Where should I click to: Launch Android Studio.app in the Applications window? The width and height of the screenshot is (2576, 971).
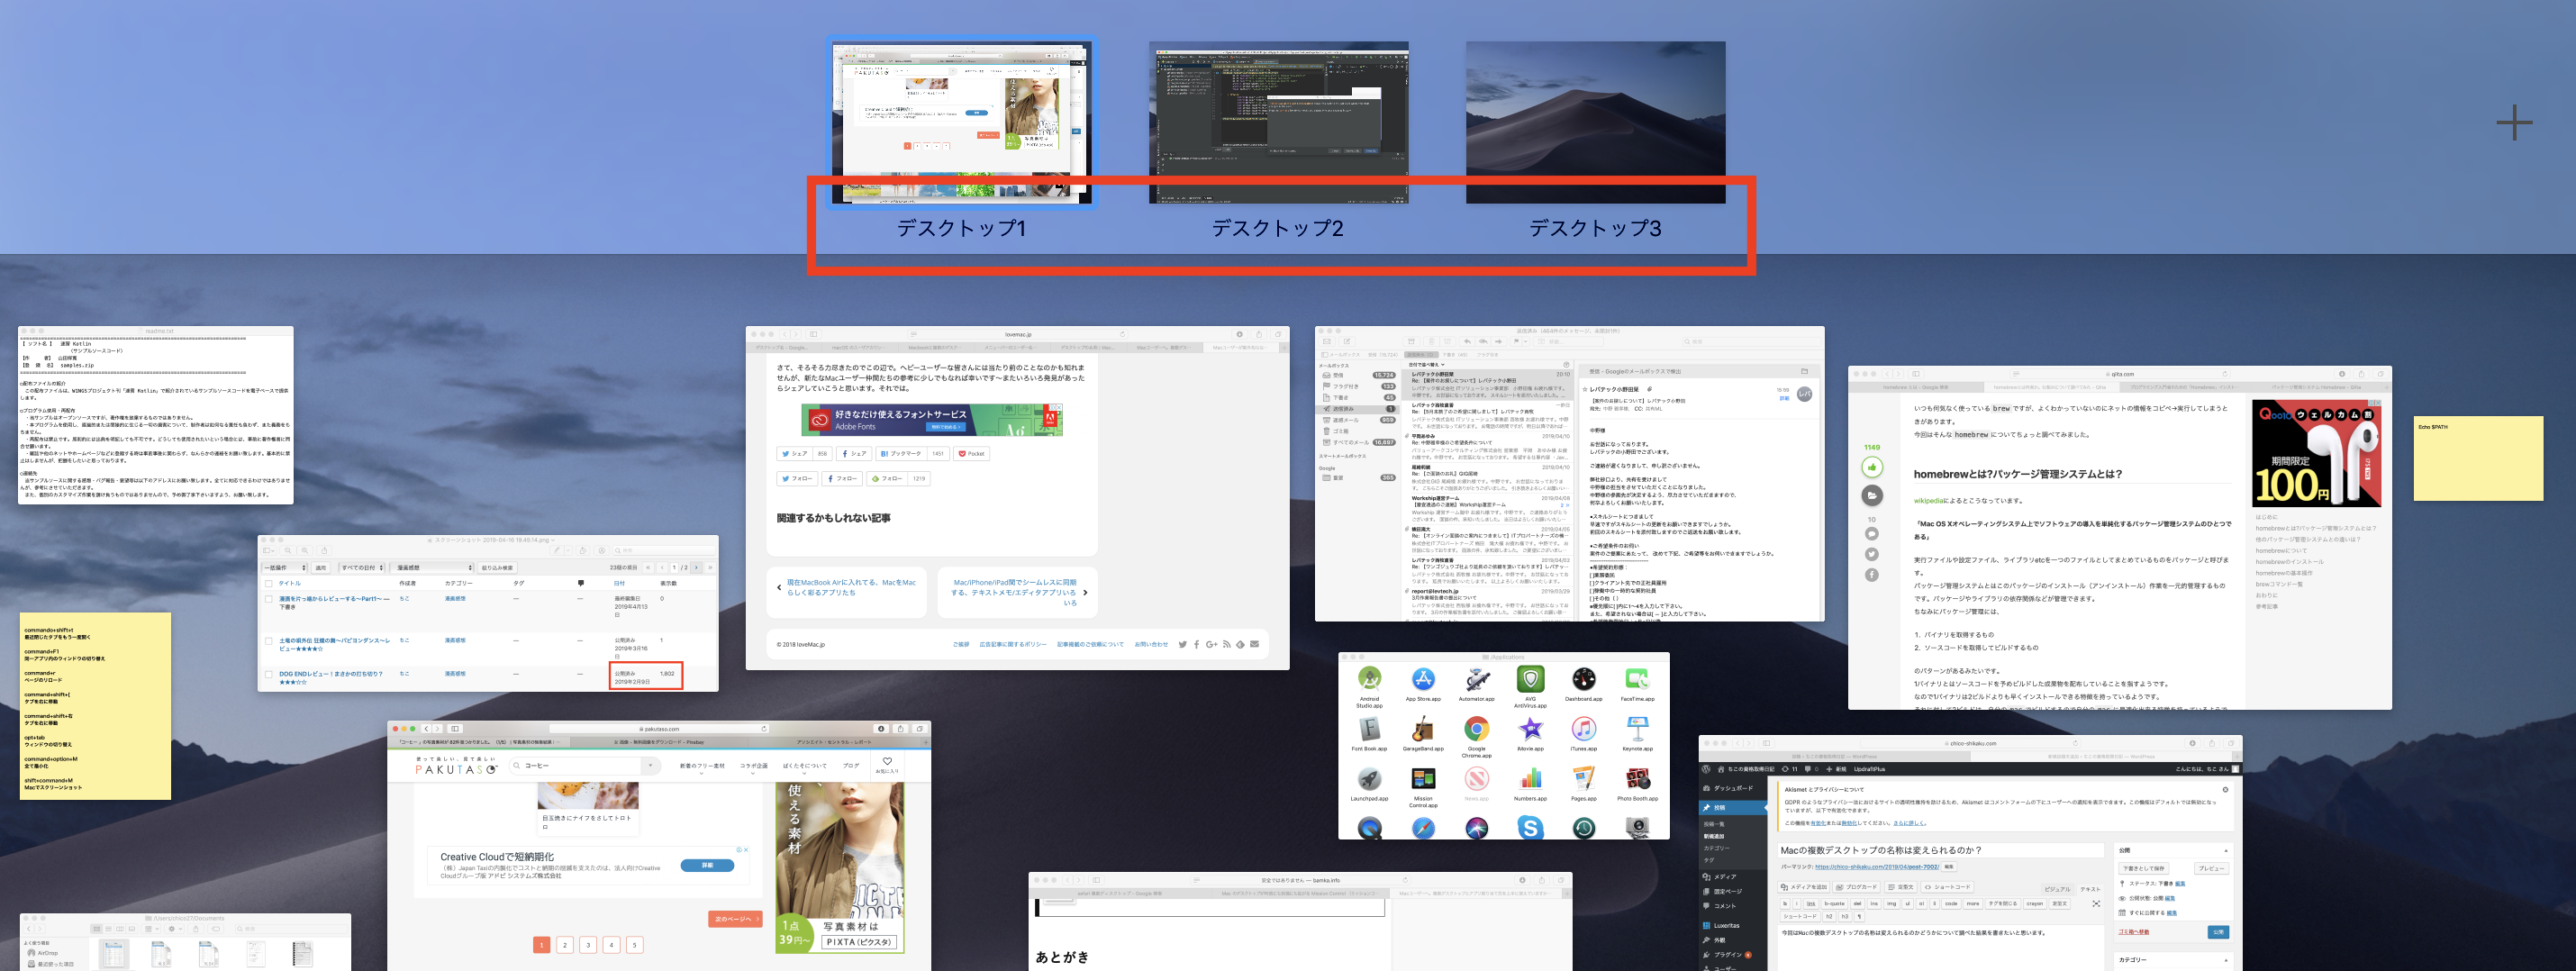click(x=1371, y=680)
